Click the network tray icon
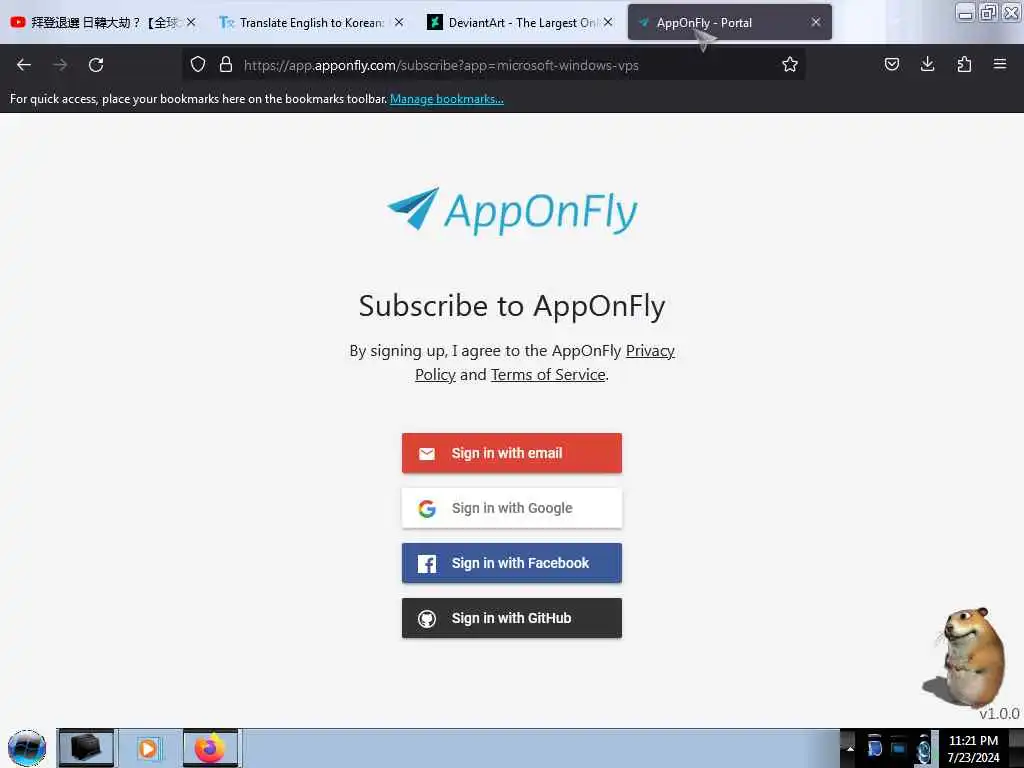The height and width of the screenshot is (768, 1024). coord(899,748)
